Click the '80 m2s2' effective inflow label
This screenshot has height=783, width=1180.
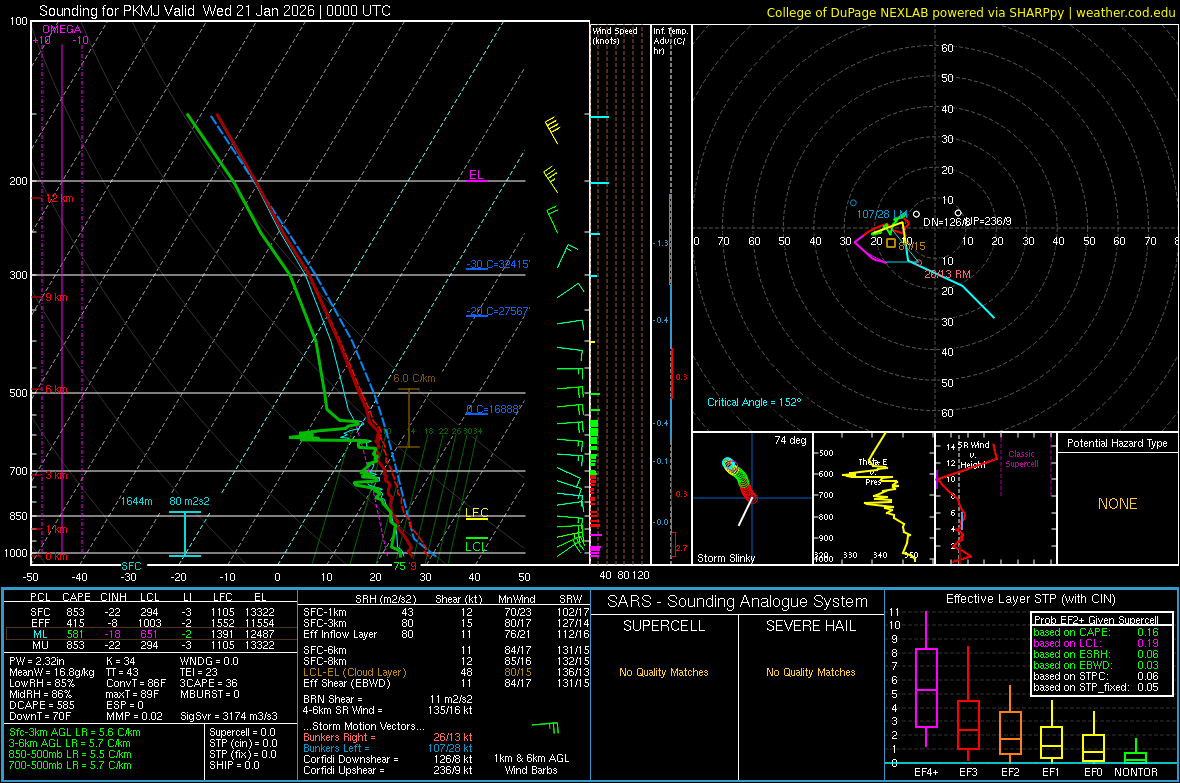click(190, 501)
